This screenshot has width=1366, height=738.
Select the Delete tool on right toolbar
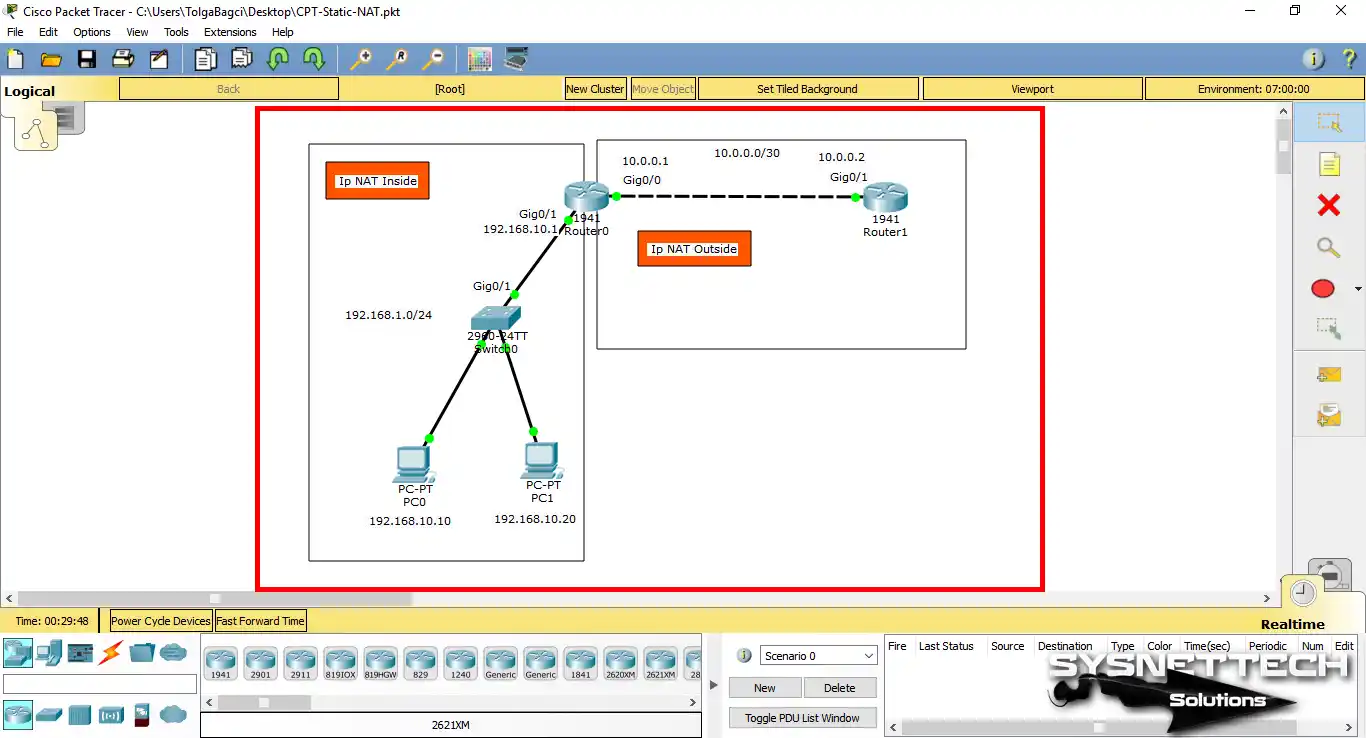click(1328, 205)
